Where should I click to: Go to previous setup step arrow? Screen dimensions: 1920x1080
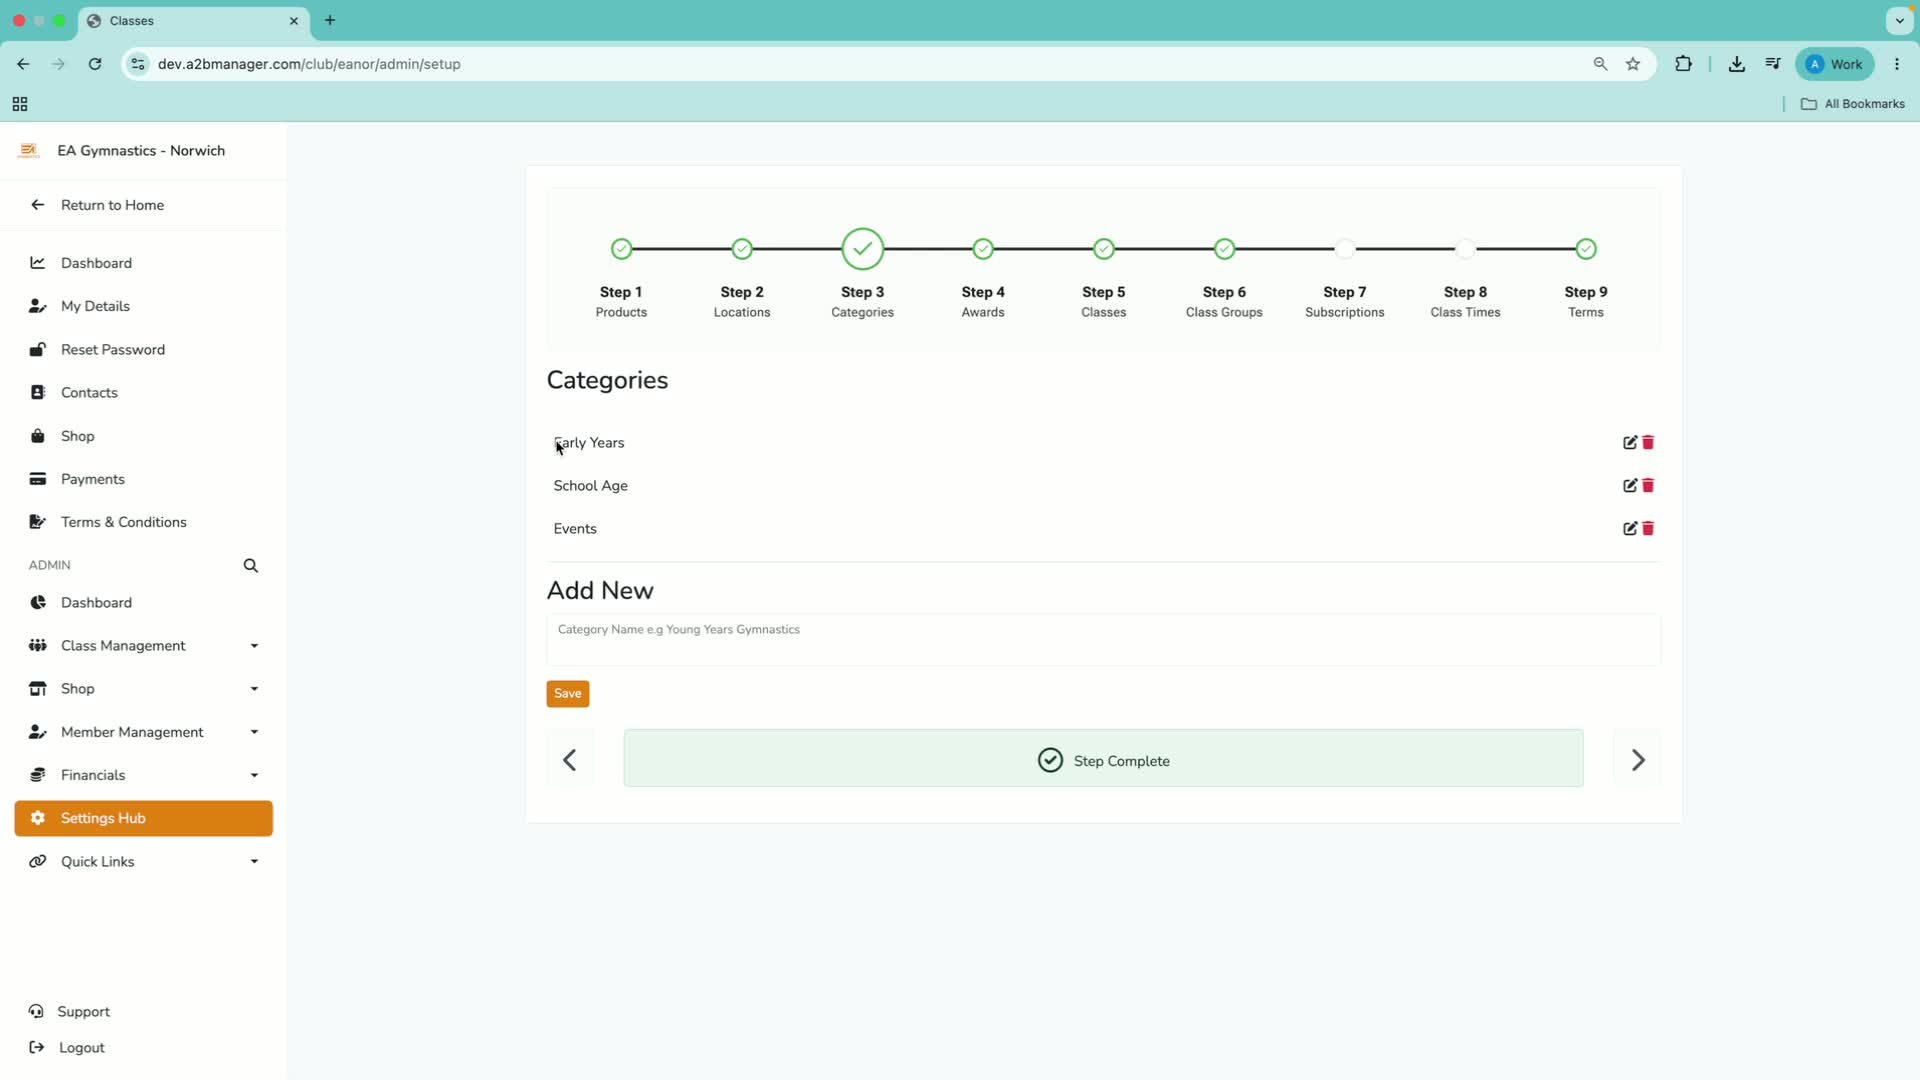(x=570, y=760)
